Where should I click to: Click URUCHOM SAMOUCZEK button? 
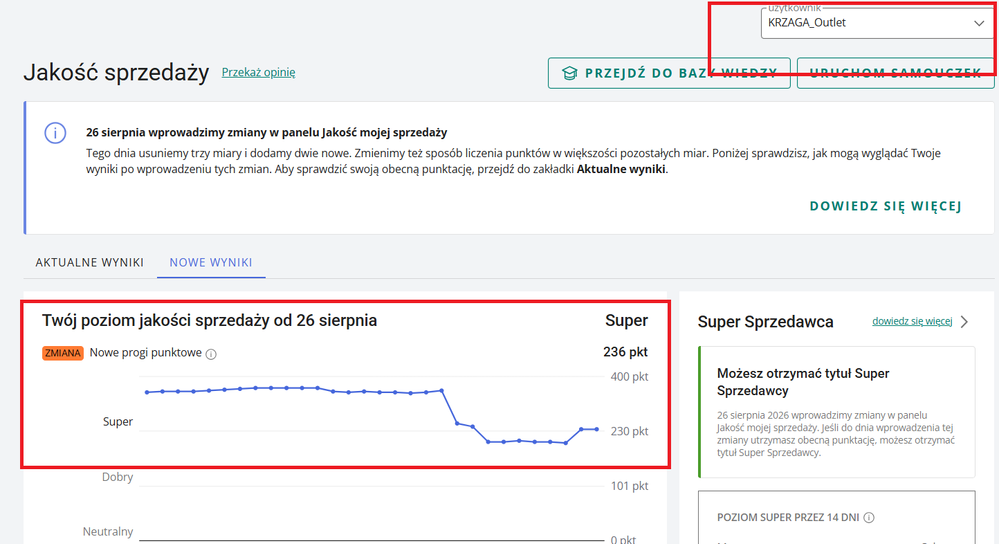895,73
